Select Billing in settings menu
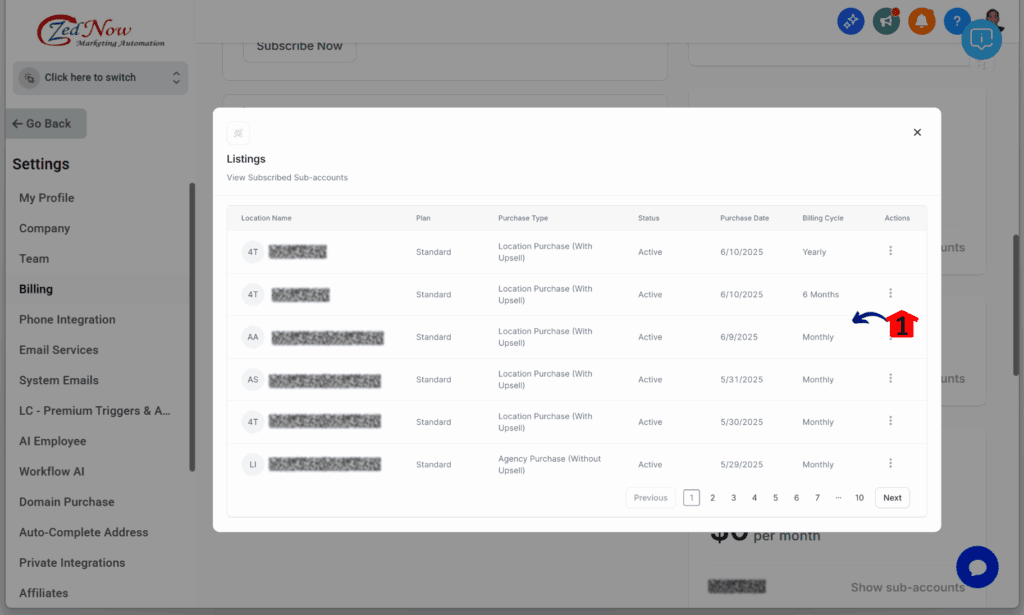The width and height of the screenshot is (1024, 615). point(36,289)
